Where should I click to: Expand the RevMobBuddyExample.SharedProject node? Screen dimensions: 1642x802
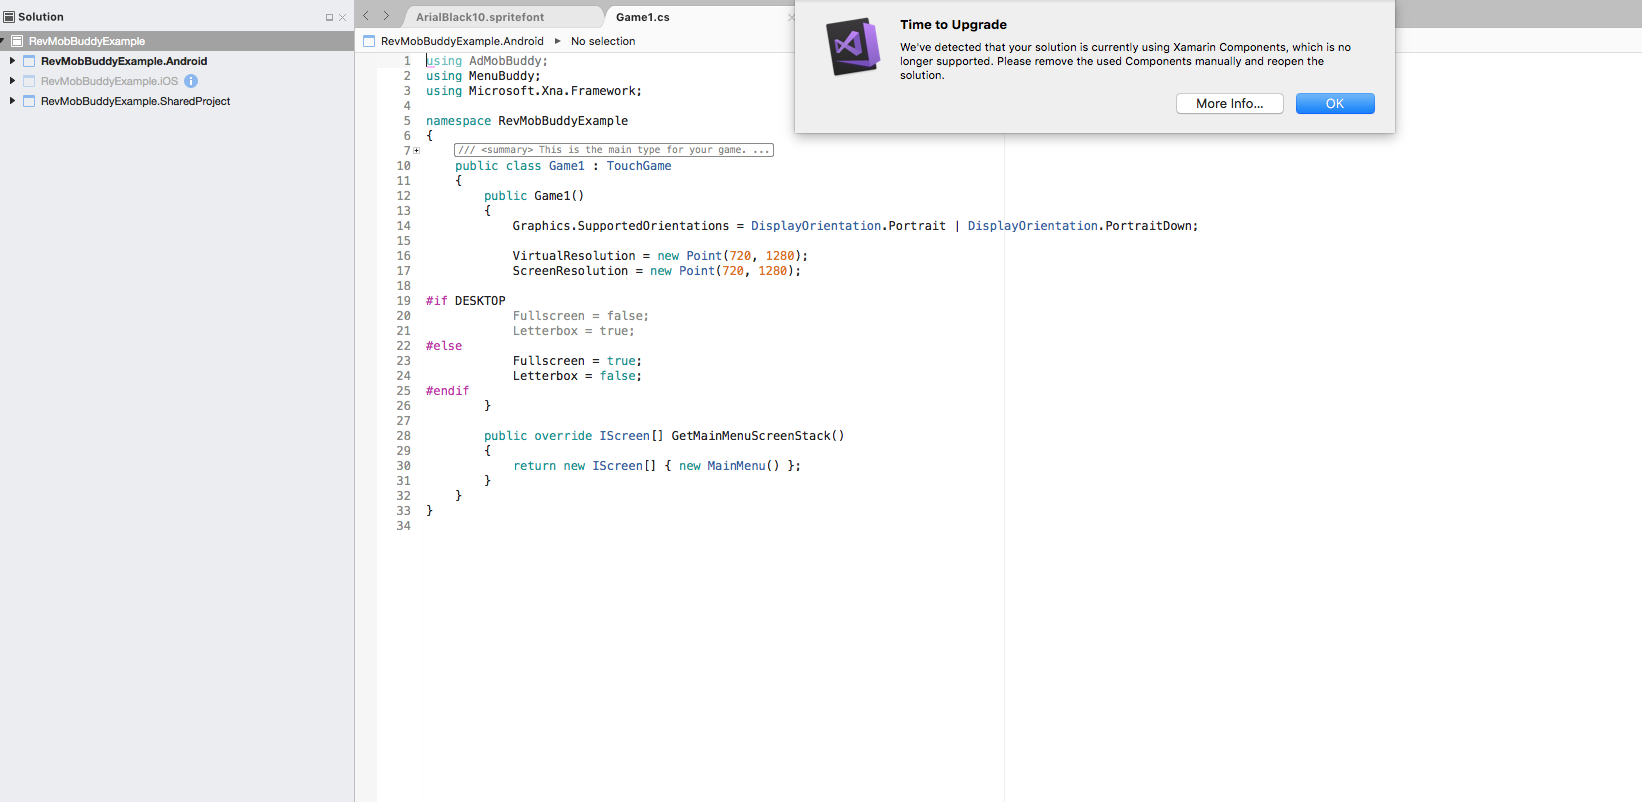pos(12,101)
